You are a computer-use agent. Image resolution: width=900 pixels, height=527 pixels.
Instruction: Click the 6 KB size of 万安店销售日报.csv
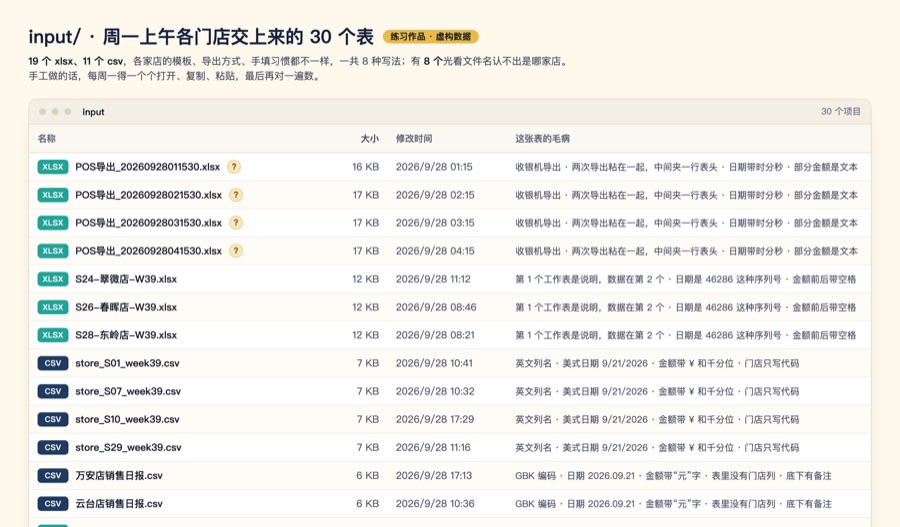pyautogui.click(x=368, y=475)
